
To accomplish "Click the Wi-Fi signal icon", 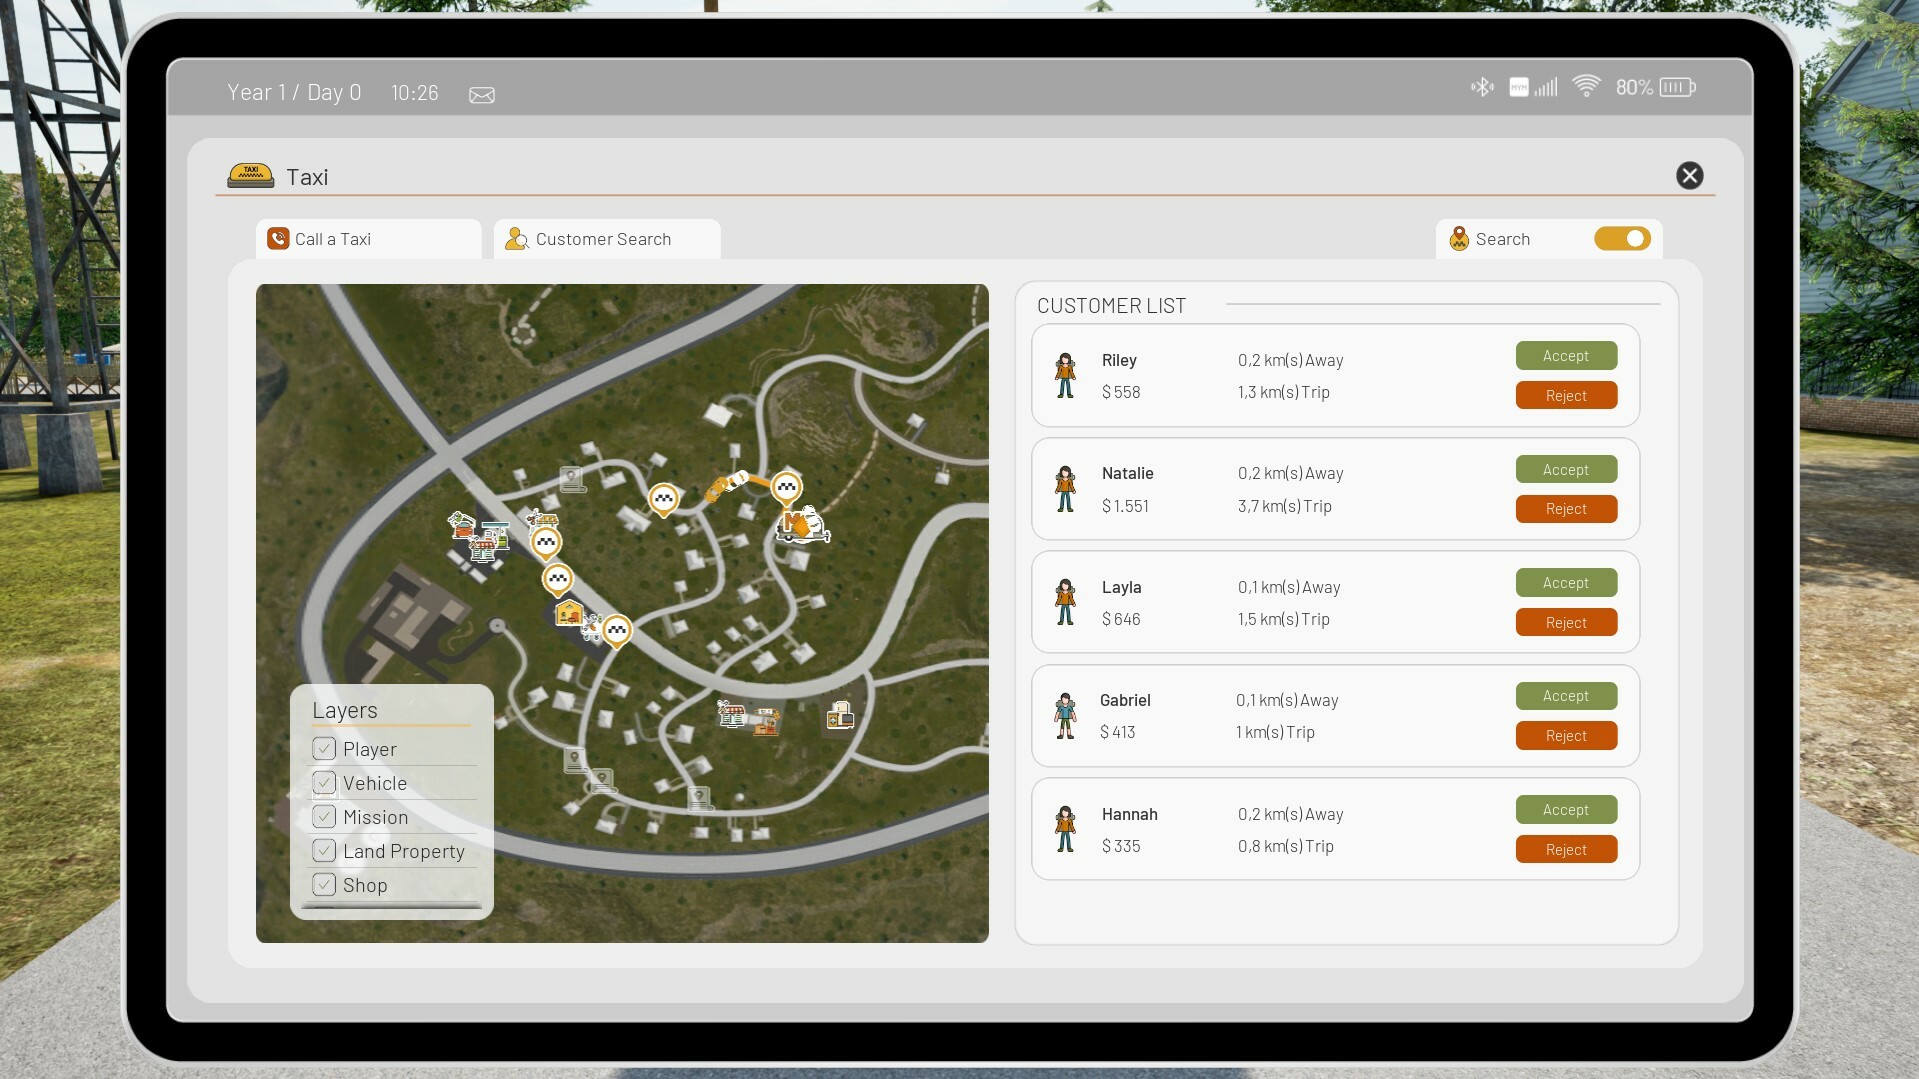I will (x=1585, y=87).
